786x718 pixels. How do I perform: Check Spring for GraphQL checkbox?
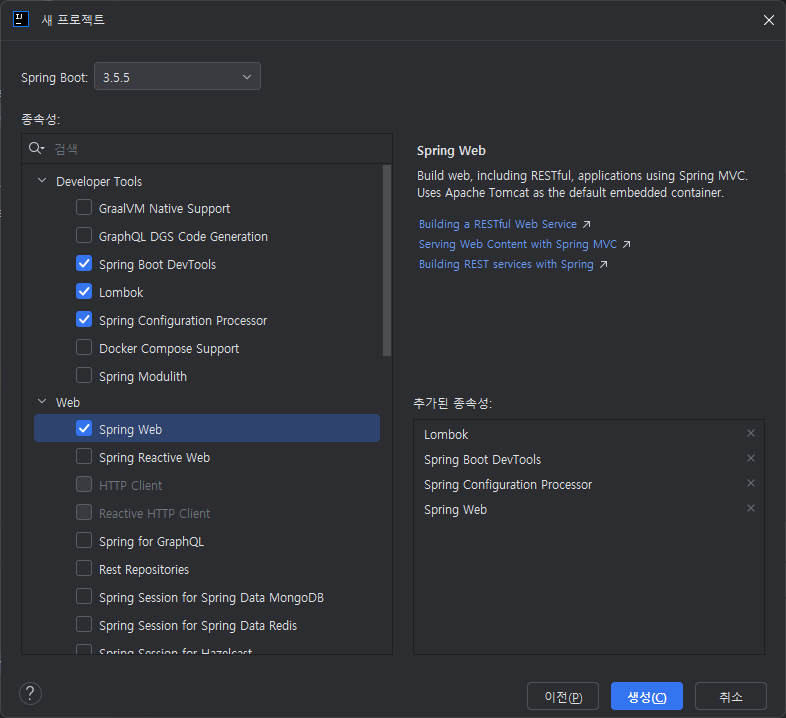[84, 541]
